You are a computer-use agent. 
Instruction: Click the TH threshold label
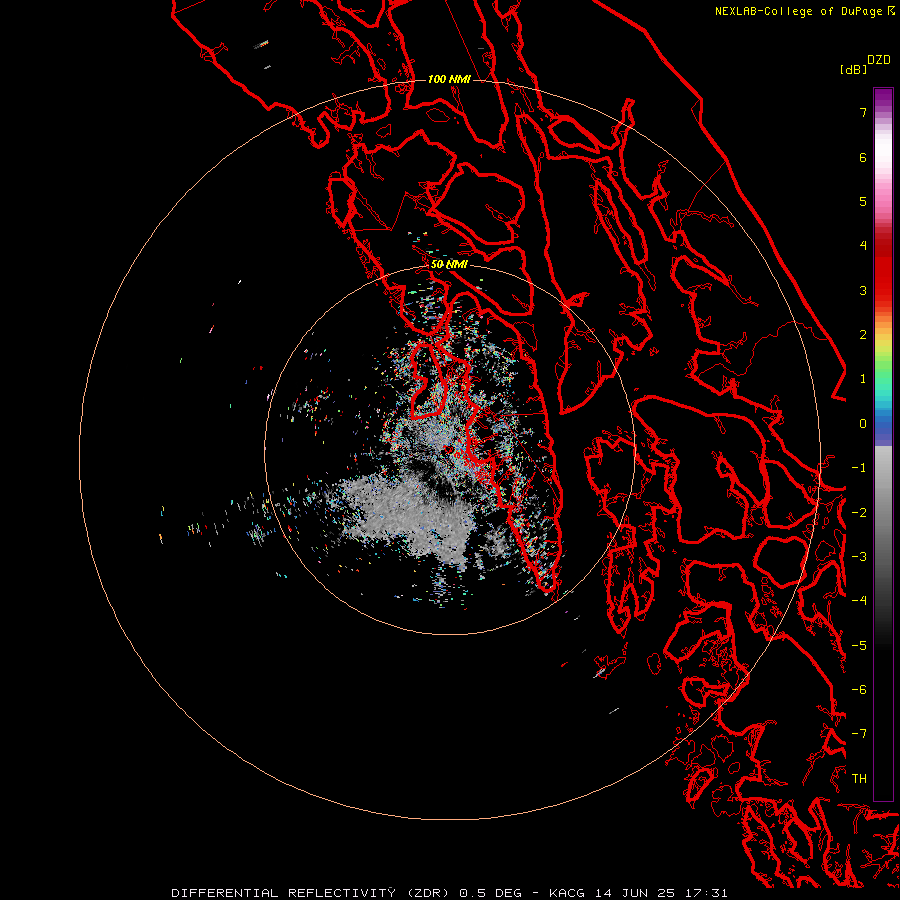[859, 779]
